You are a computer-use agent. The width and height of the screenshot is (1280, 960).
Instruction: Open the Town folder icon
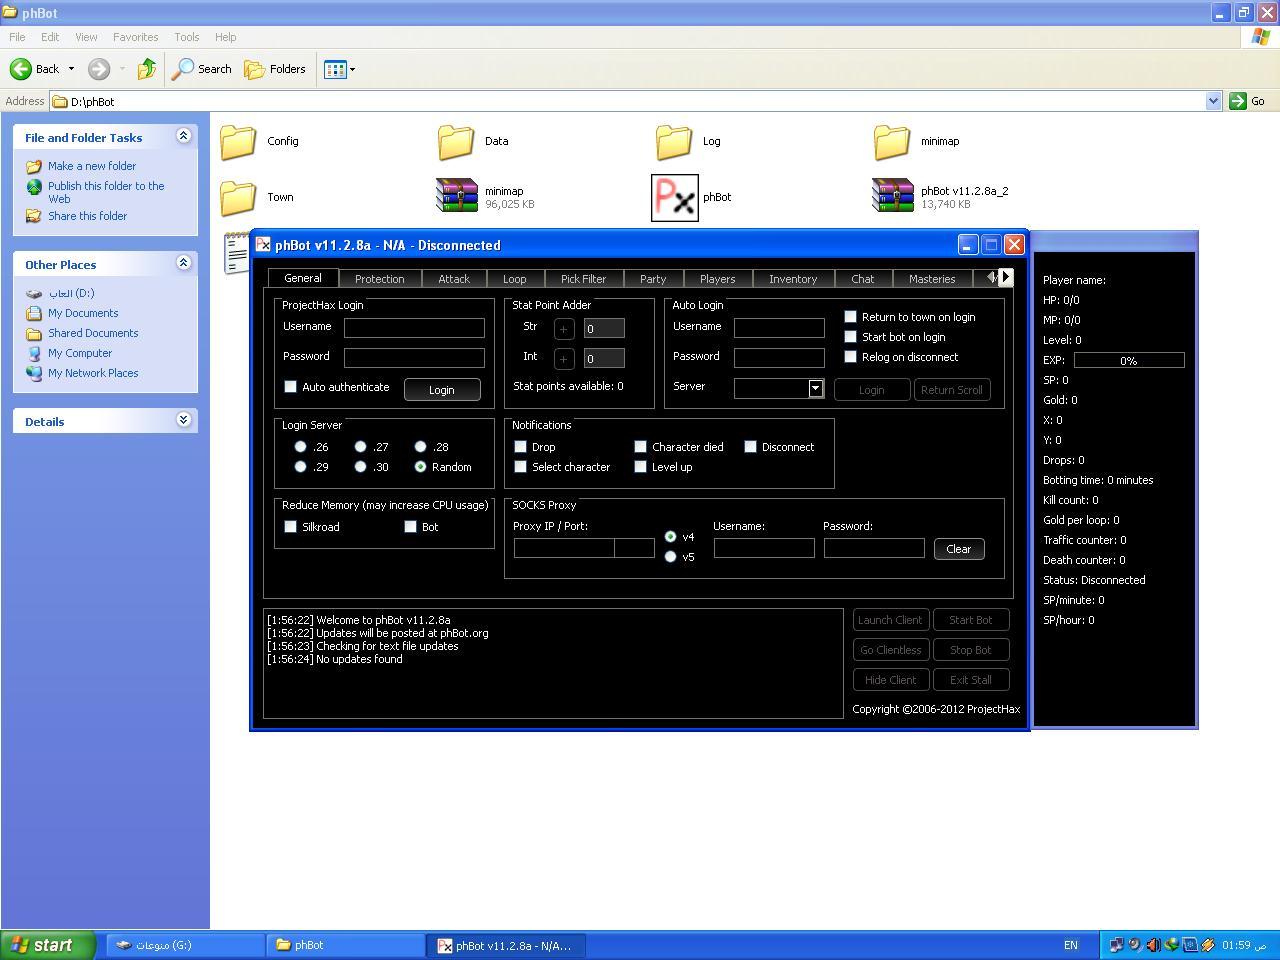coord(238,197)
